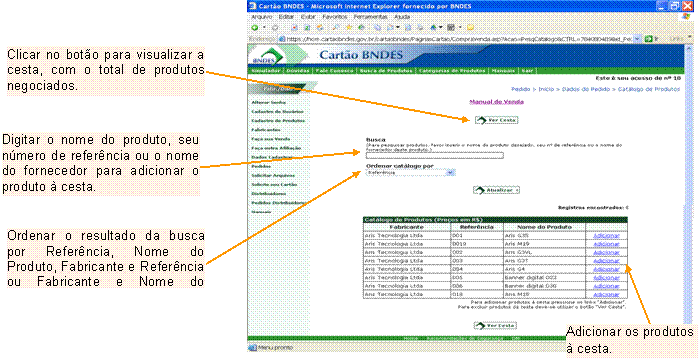Click Faça sua Venda in the sidebar
Image resolution: width=700 pixels, height=361 pixels.
pyautogui.click(x=270, y=139)
